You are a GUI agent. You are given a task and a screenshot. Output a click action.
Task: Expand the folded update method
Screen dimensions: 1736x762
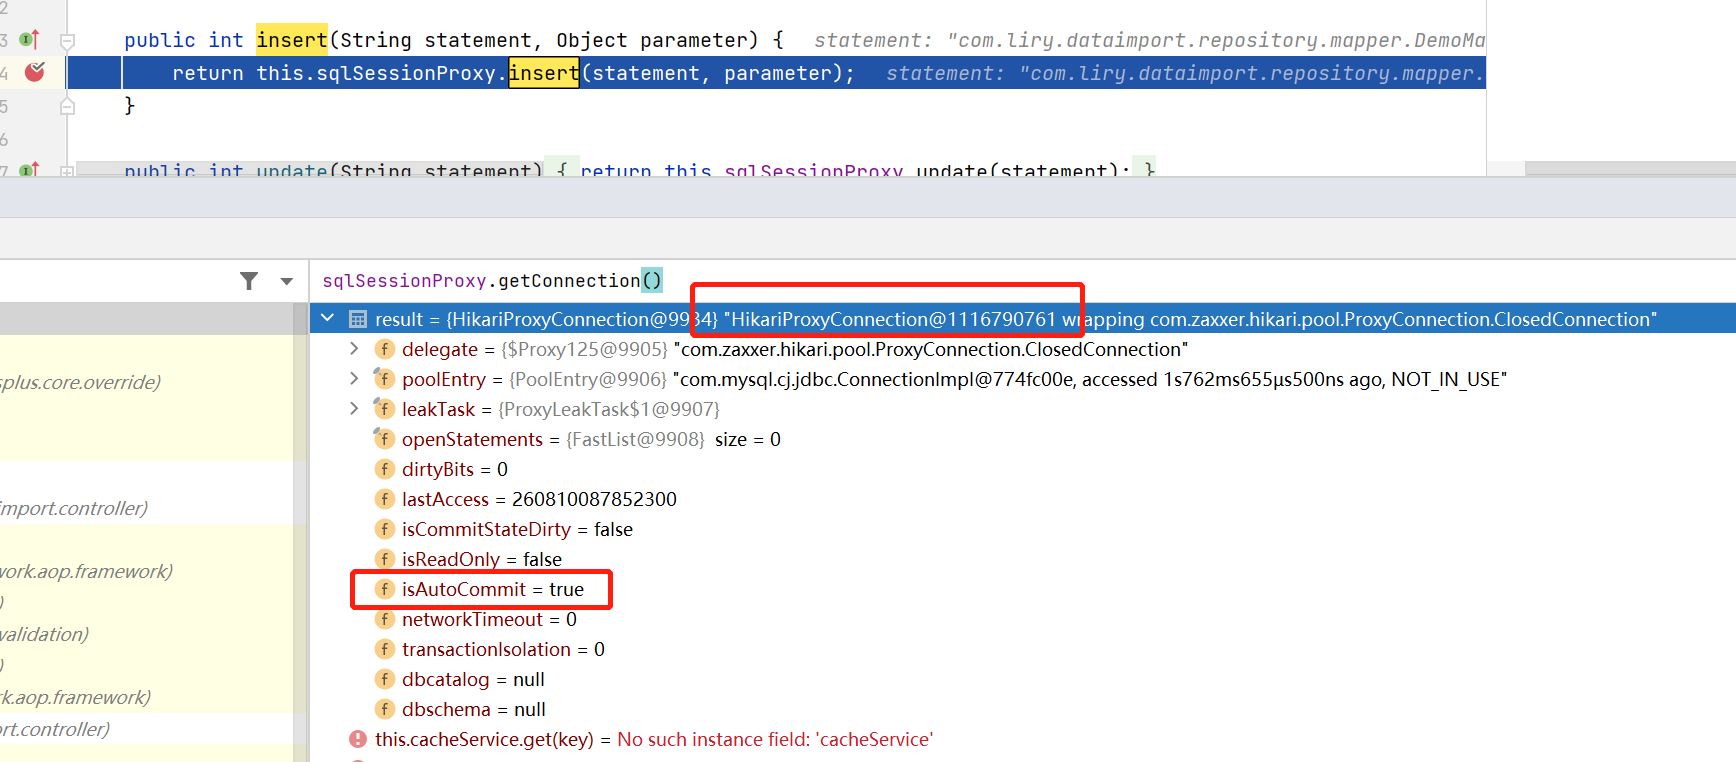(x=67, y=171)
